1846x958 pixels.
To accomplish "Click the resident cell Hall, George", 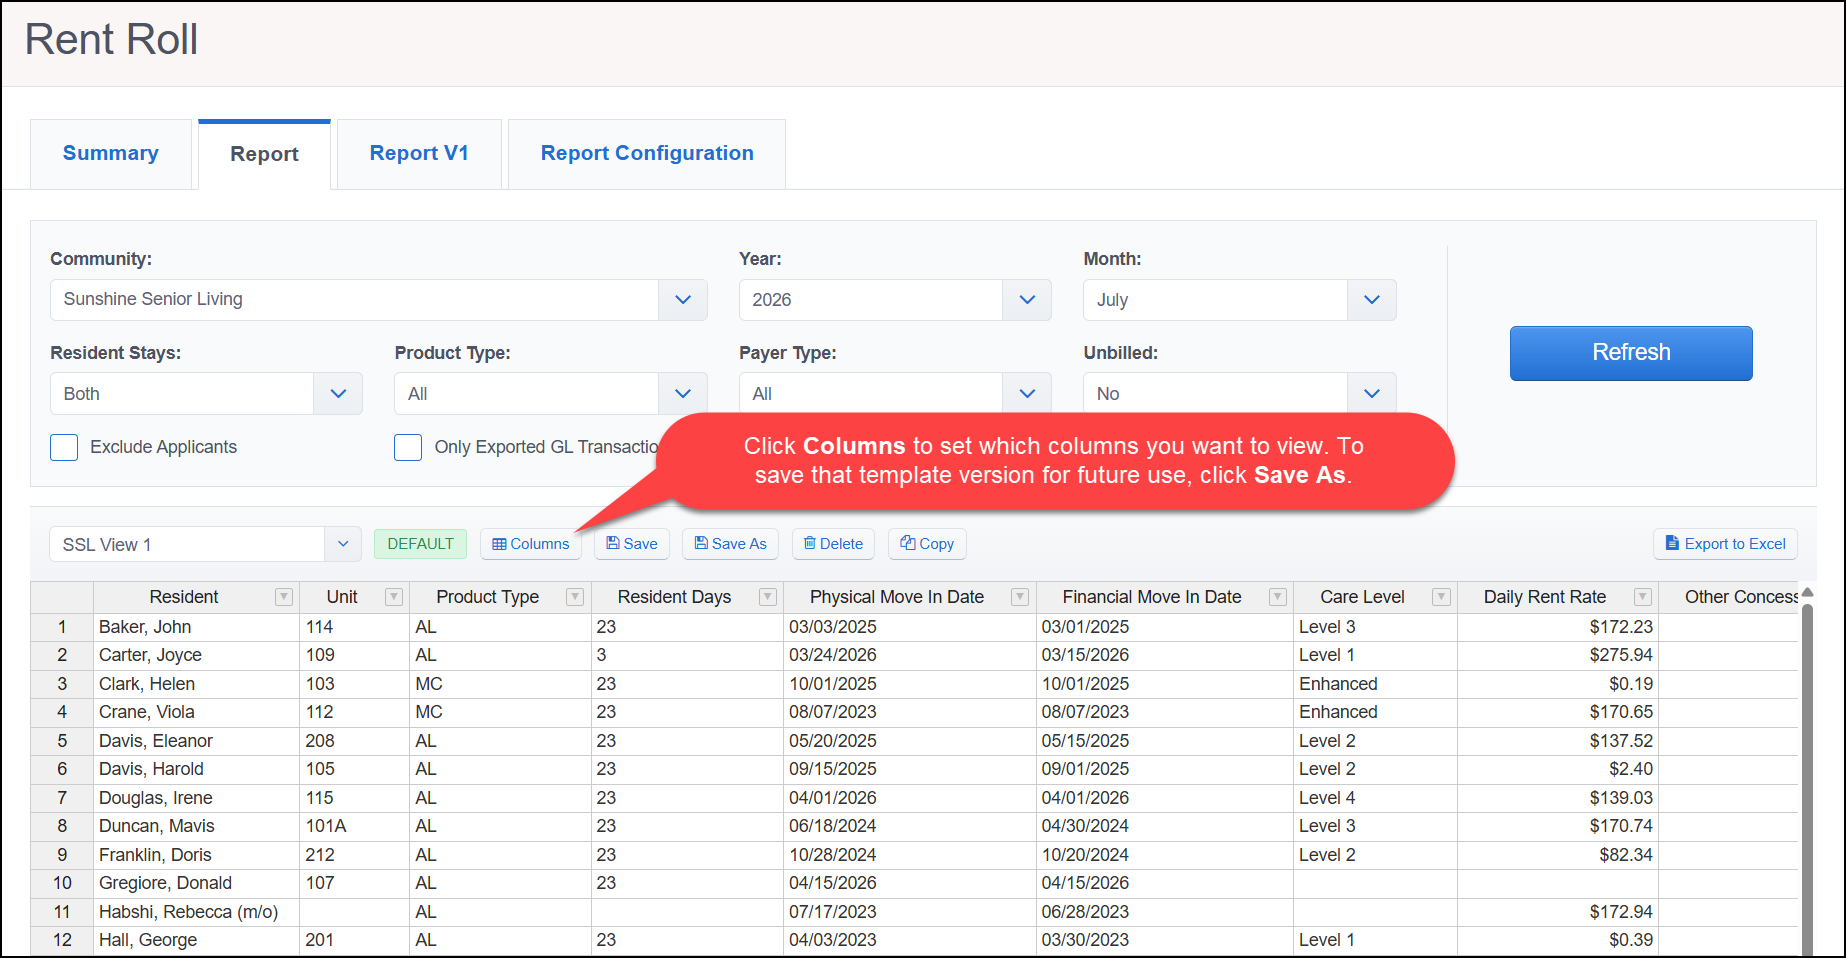I will (x=196, y=940).
